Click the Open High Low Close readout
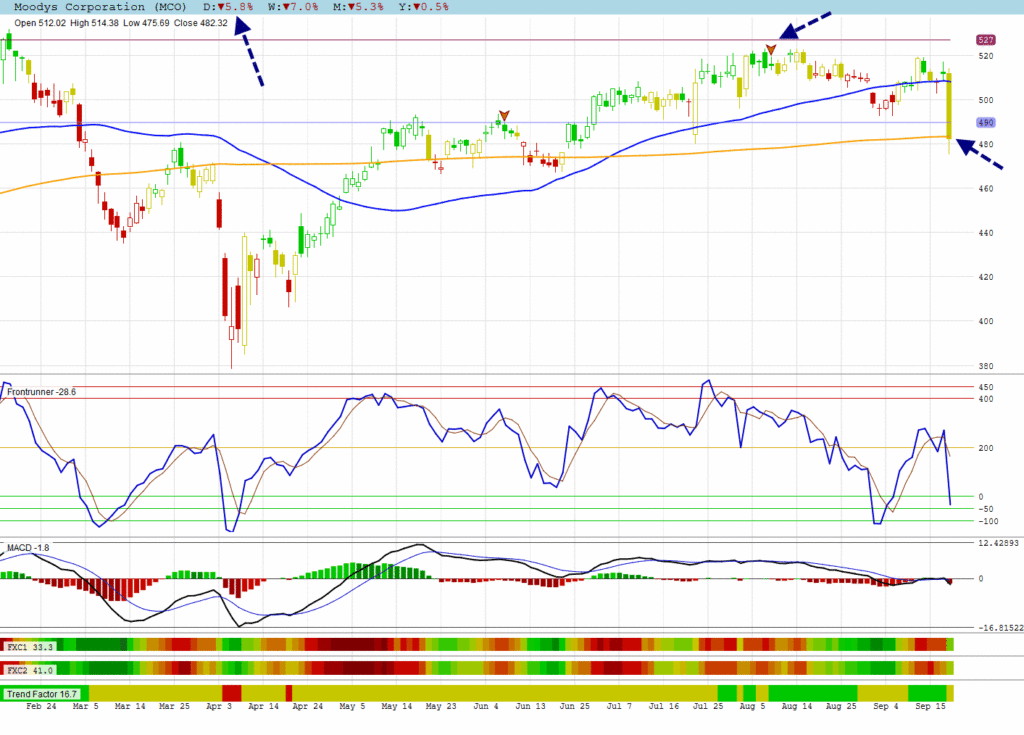Image resolution: width=1024 pixels, height=735 pixels. (x=121, y=23)
